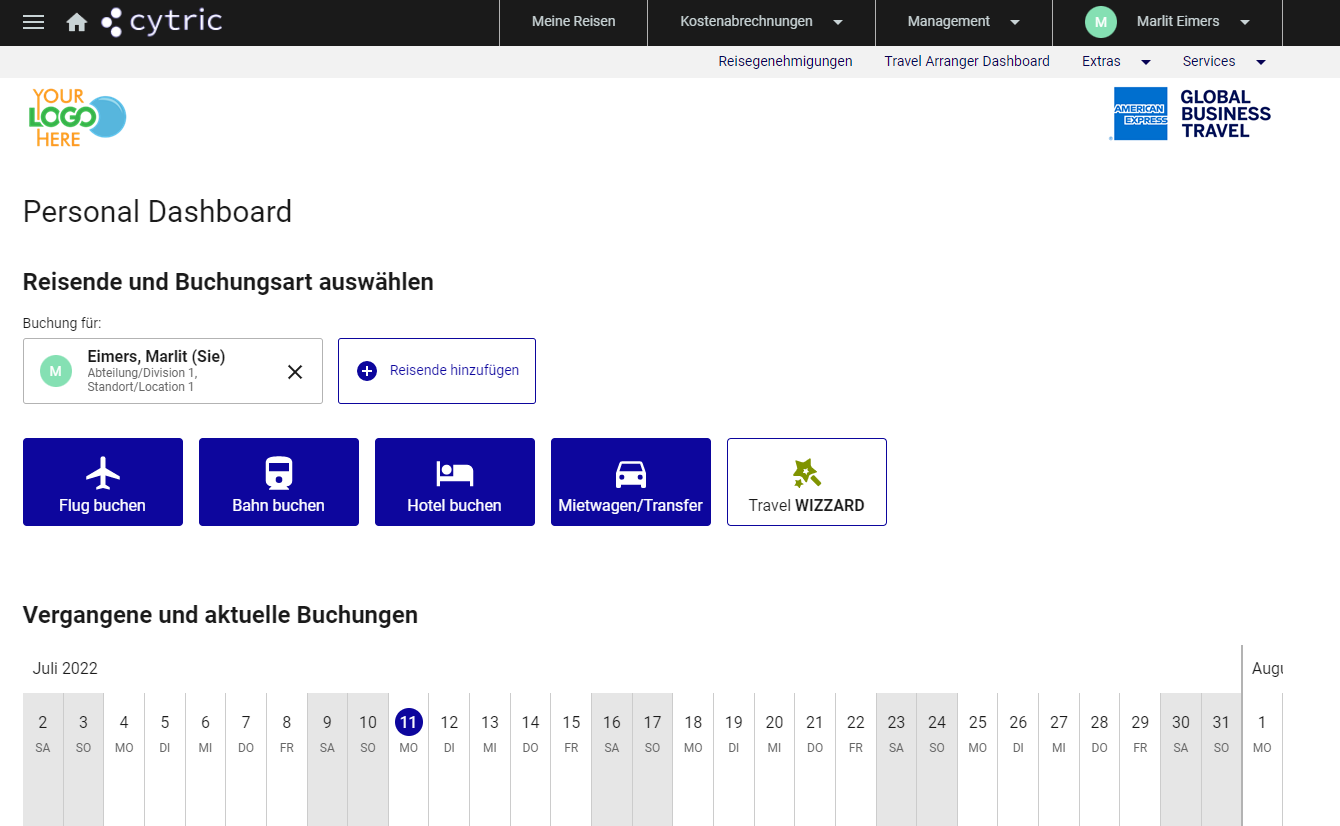Click the Juli 2022 month label

click(65, 668)
